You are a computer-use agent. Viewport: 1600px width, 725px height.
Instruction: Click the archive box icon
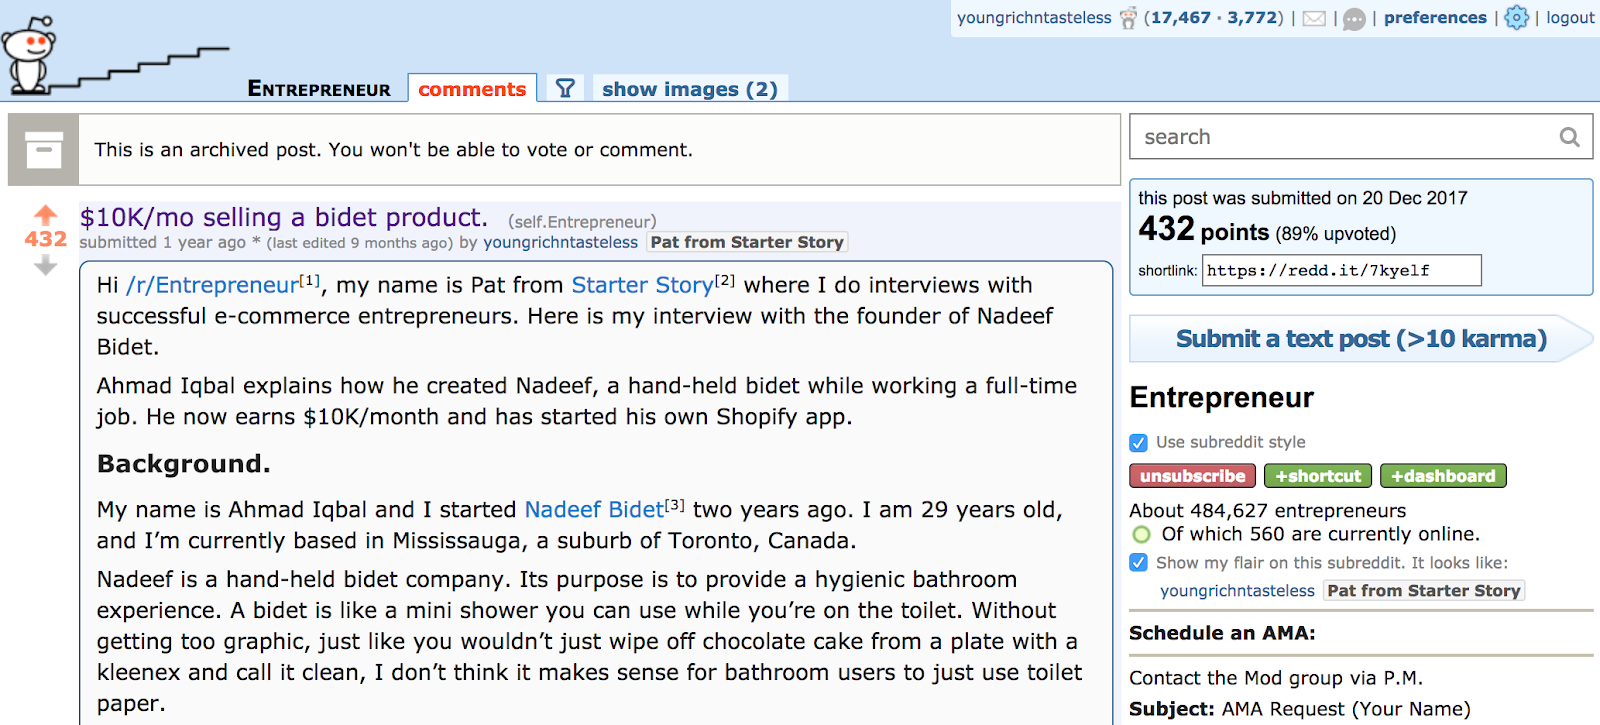43,150
